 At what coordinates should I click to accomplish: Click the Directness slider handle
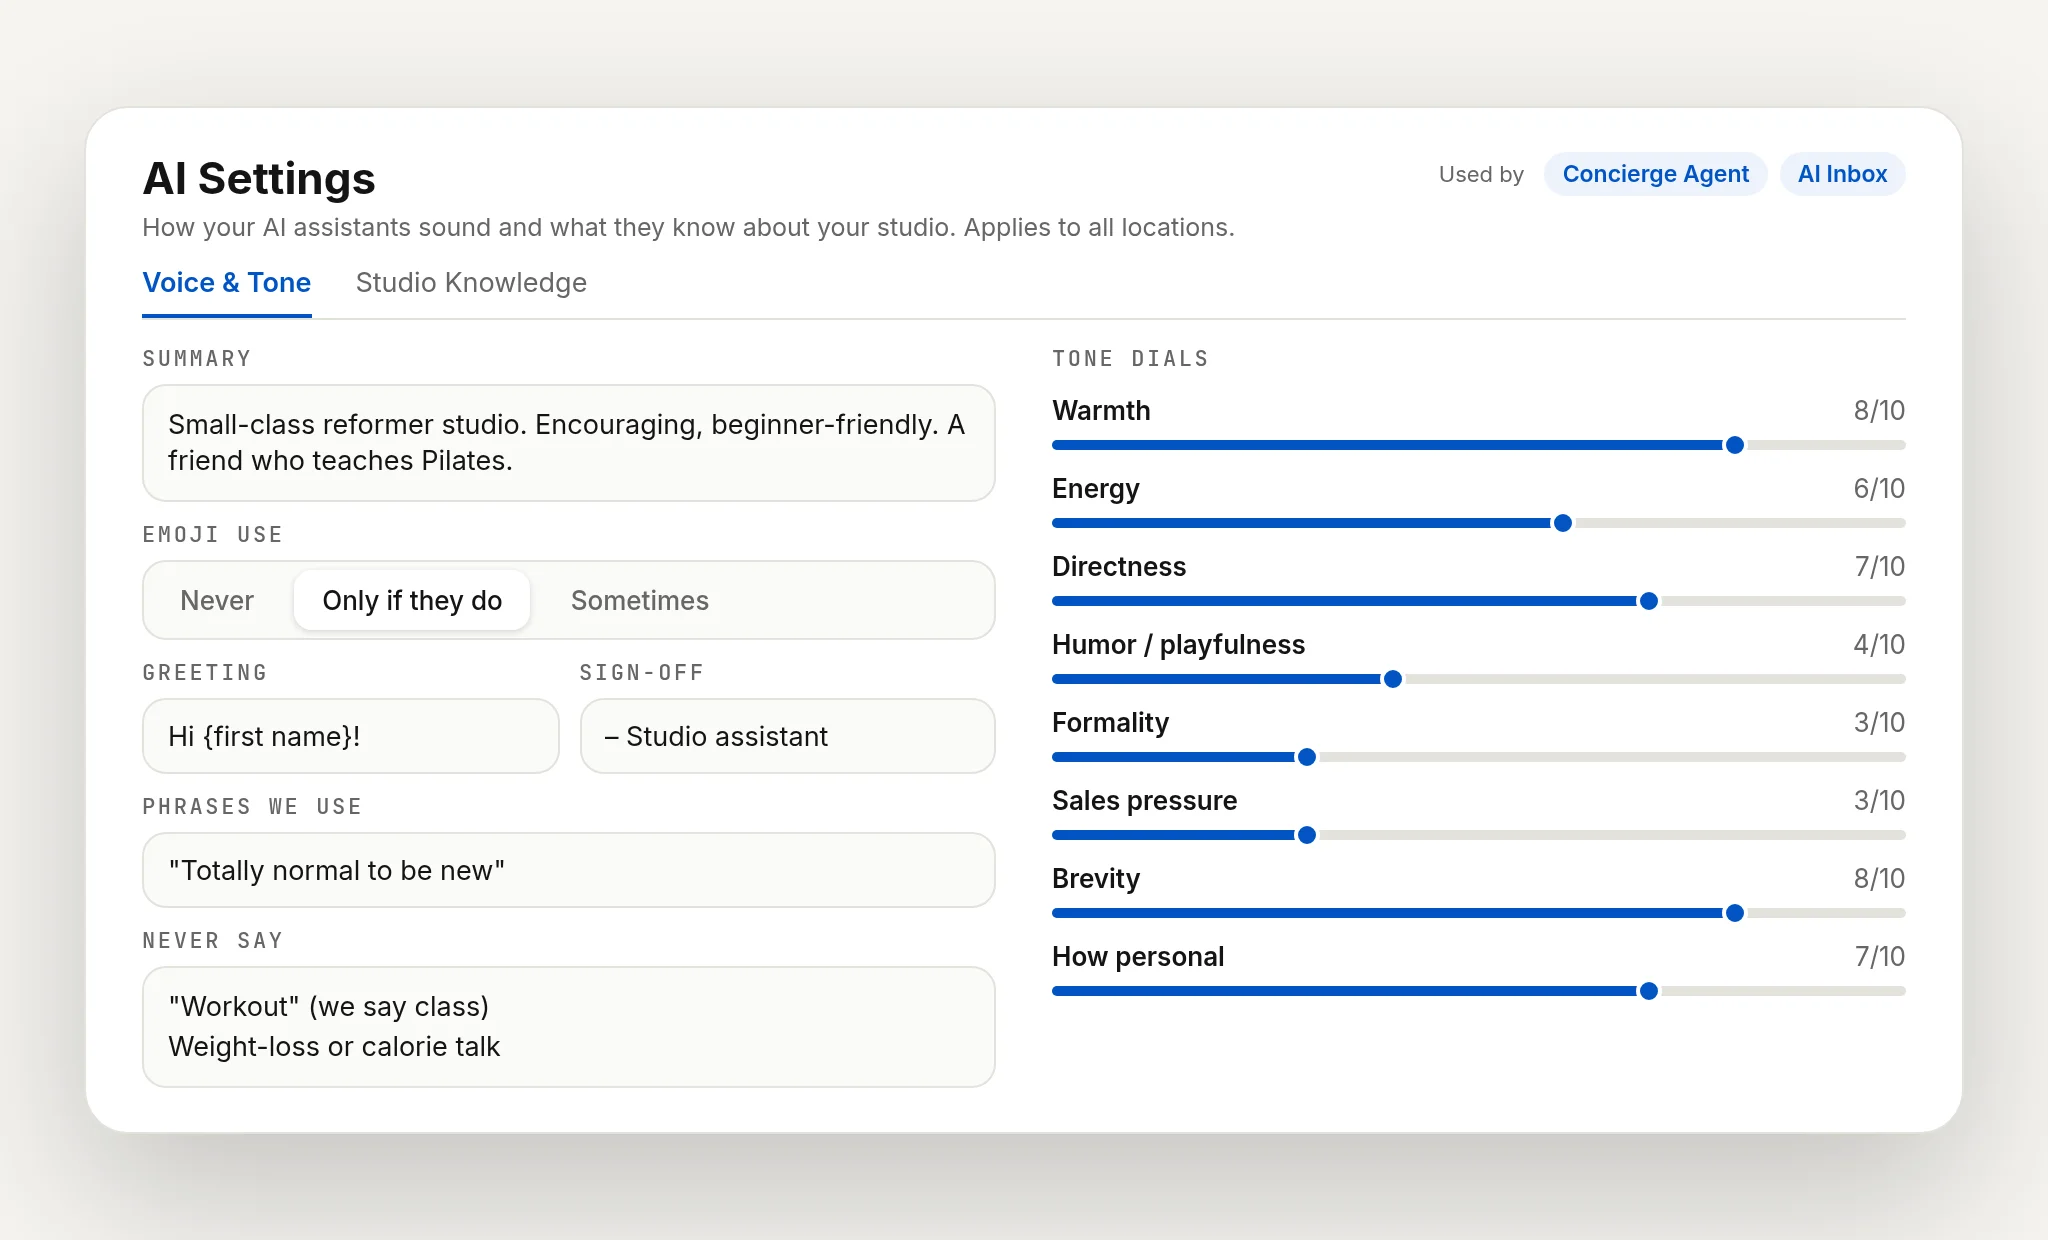[x=1649, y=601]
